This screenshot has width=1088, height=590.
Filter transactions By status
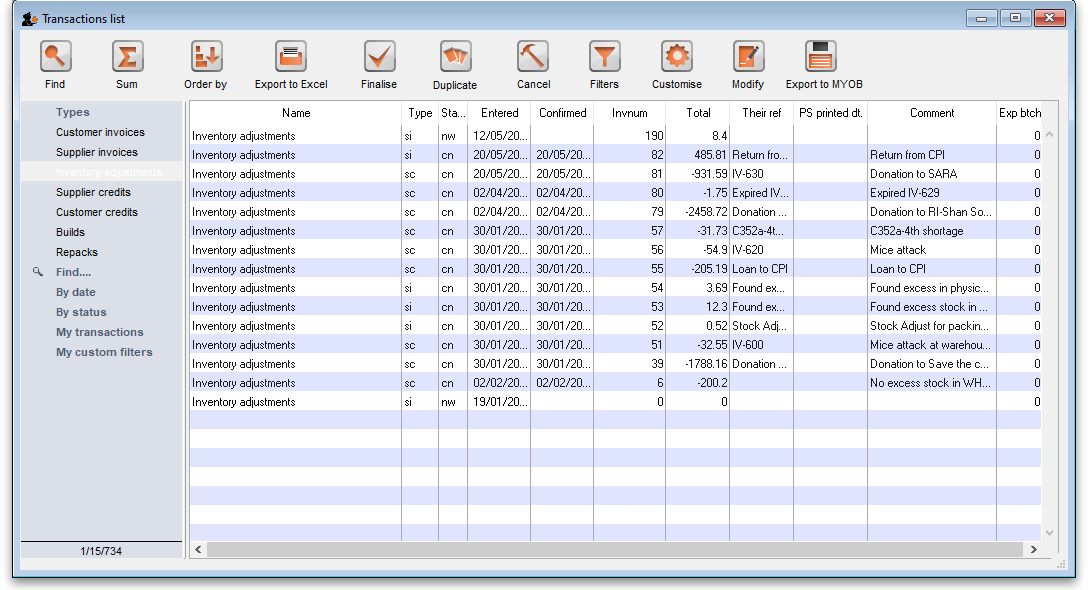pos(81,312)
